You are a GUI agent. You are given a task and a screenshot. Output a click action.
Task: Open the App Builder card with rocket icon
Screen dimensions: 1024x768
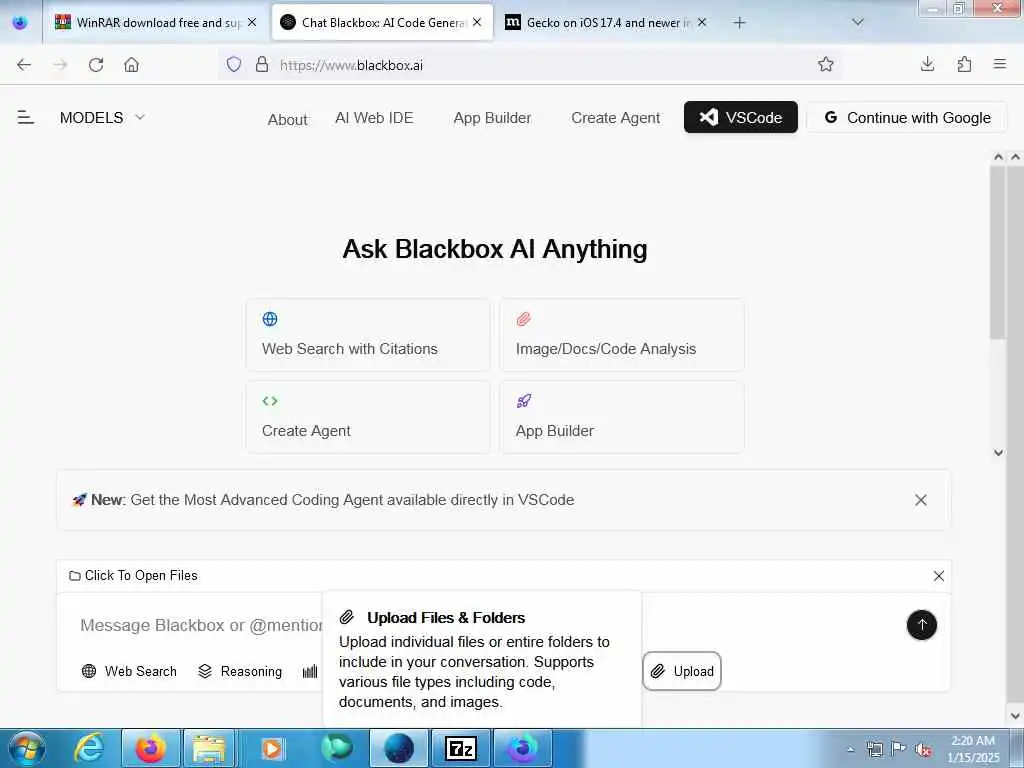(x=622, y=417)
